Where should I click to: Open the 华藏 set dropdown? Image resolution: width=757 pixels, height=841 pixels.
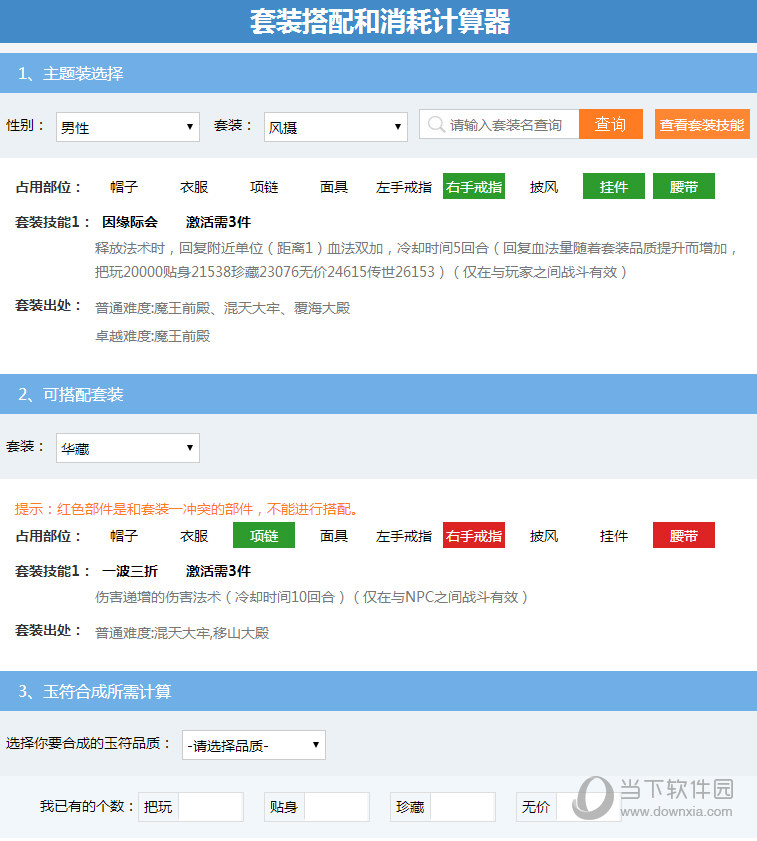(x=127, y=448)
